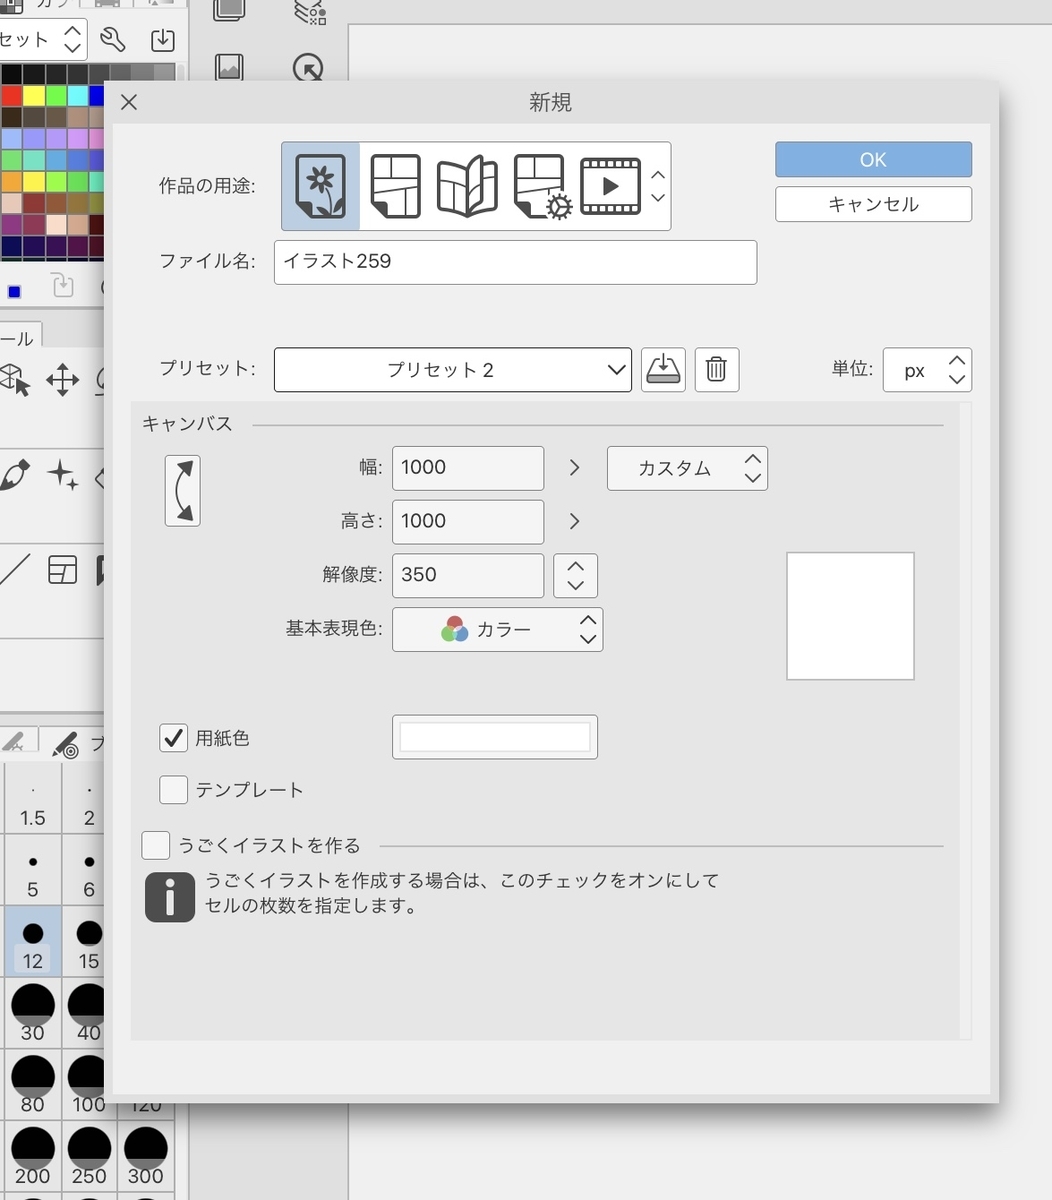Pick the bright red swatch in color set
The width and height of the screenshot is (1052, 1200).
[x=11, y=96]
